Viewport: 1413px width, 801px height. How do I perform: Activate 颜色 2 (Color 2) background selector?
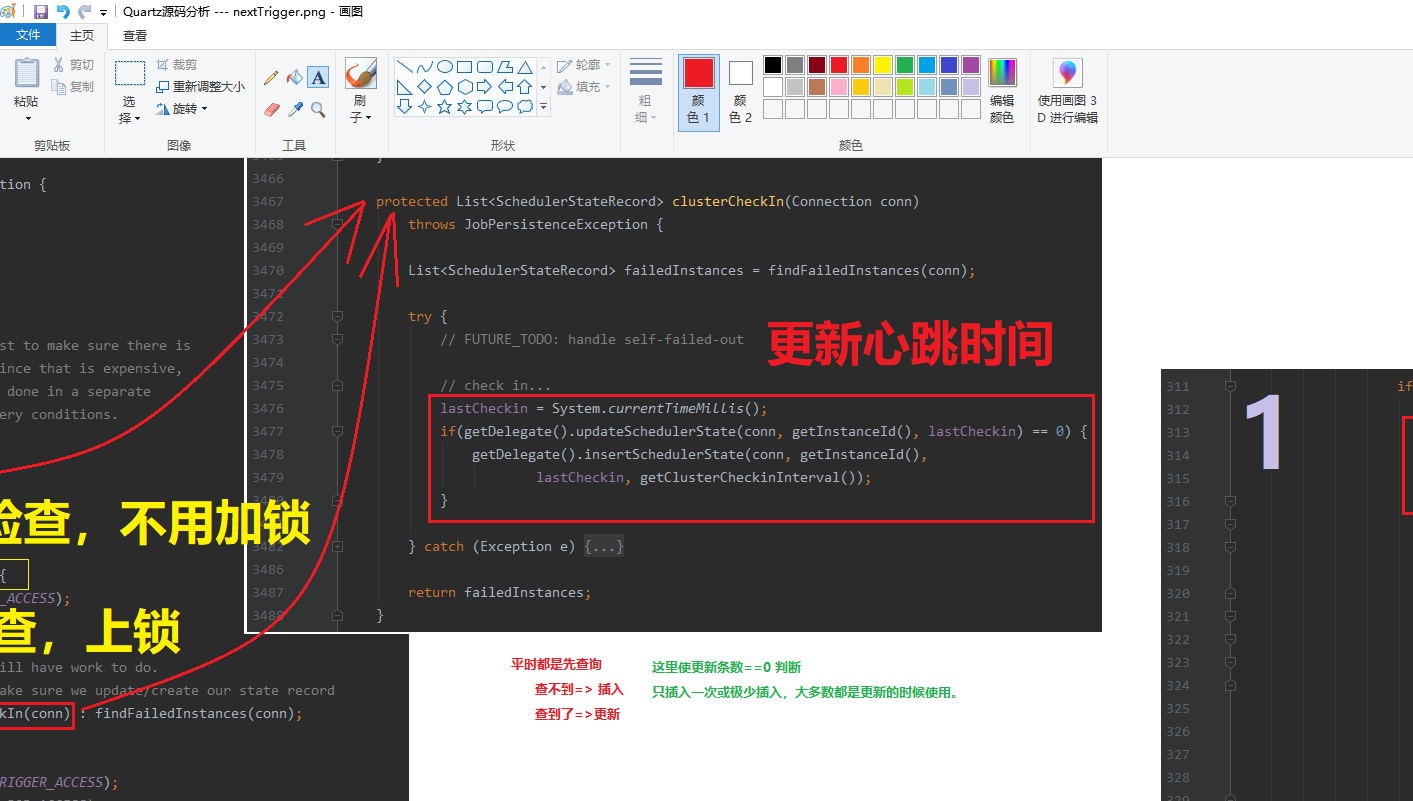coord(740,91)
